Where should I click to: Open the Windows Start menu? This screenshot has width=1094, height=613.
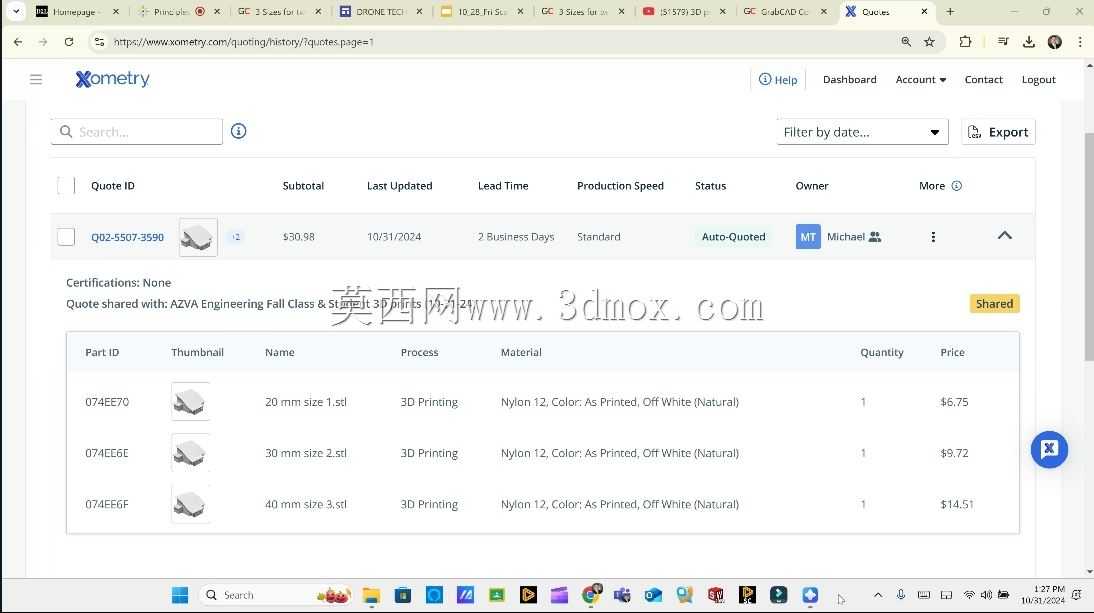click(x=180, y=595)
